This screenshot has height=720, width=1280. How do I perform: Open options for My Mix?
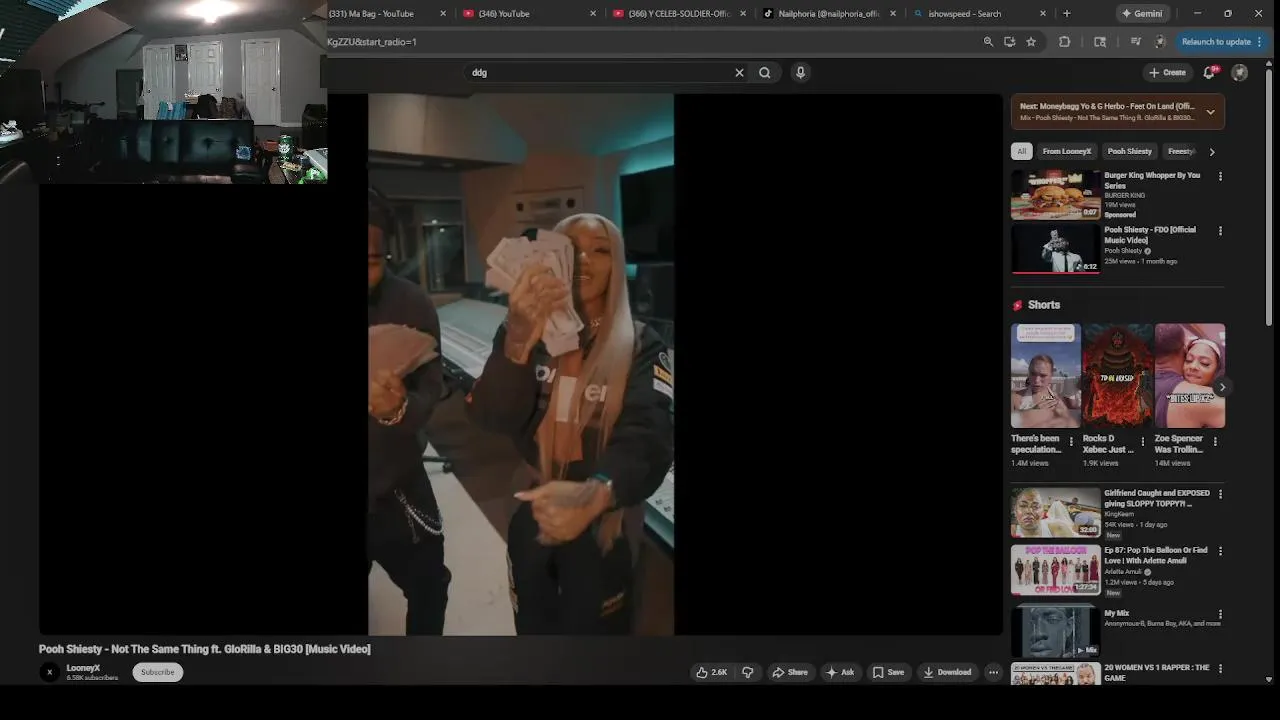tap(1220, 614)
